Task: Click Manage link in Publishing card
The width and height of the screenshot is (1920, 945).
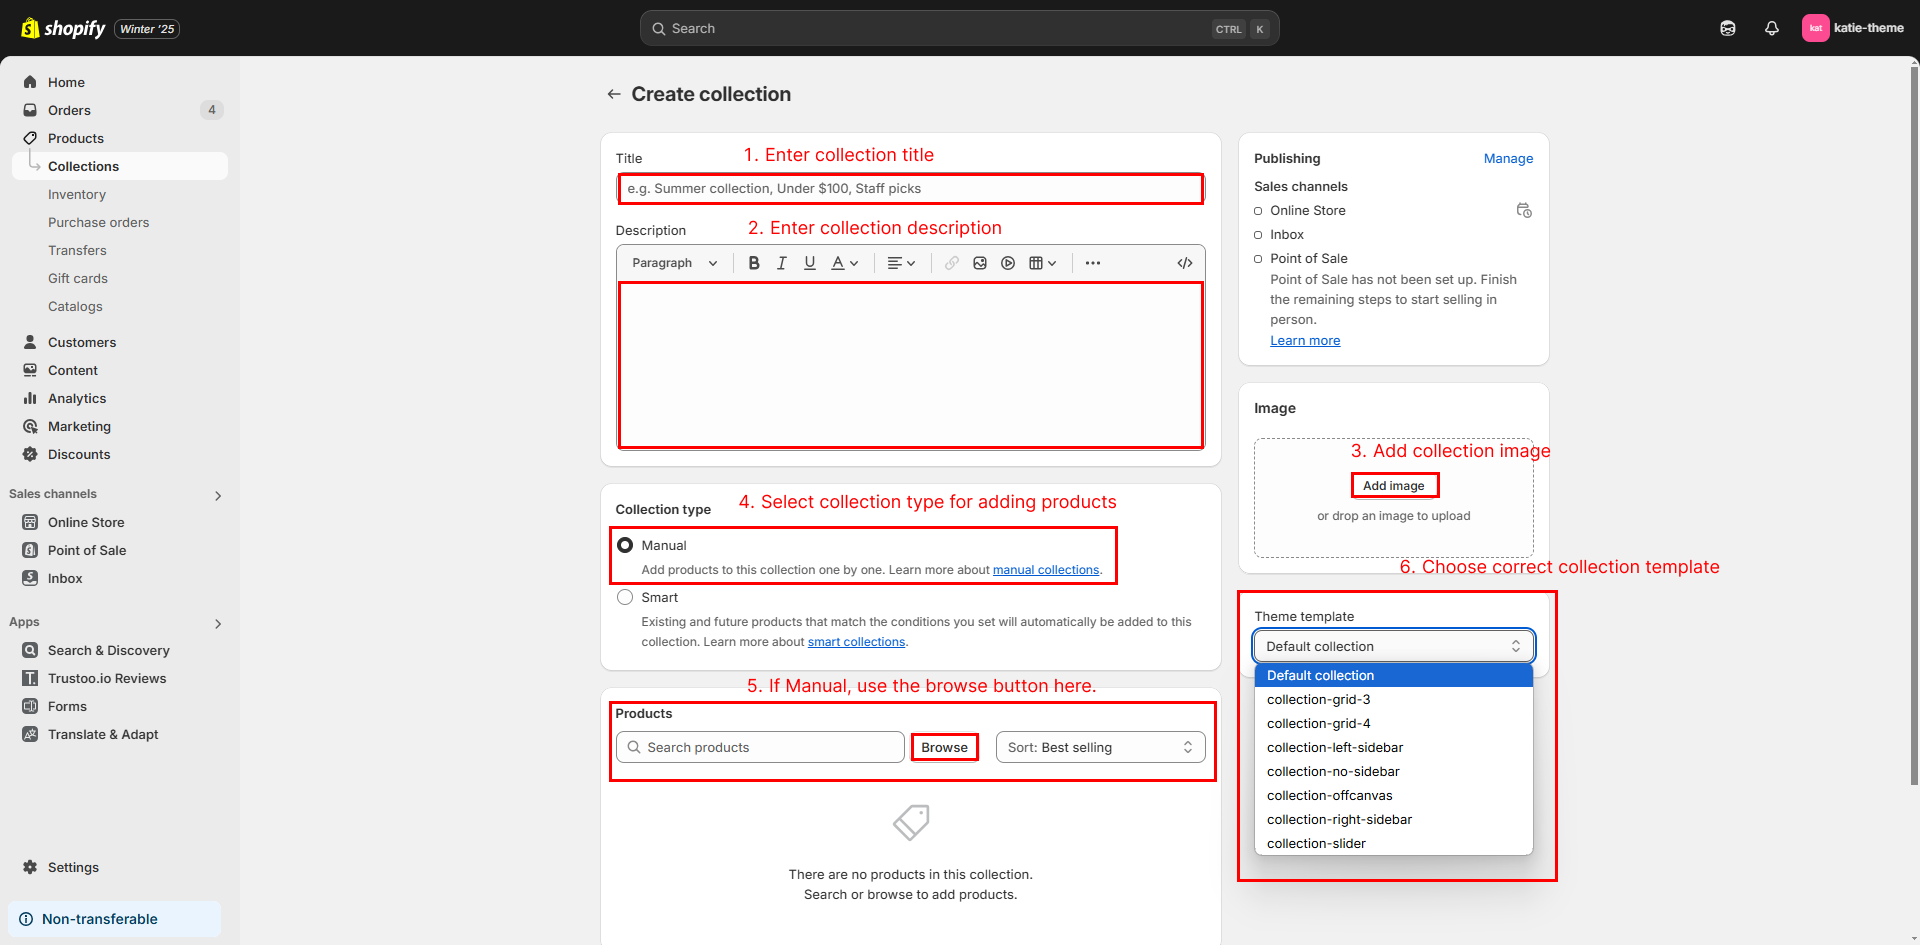Action: tap(1508, 158)
